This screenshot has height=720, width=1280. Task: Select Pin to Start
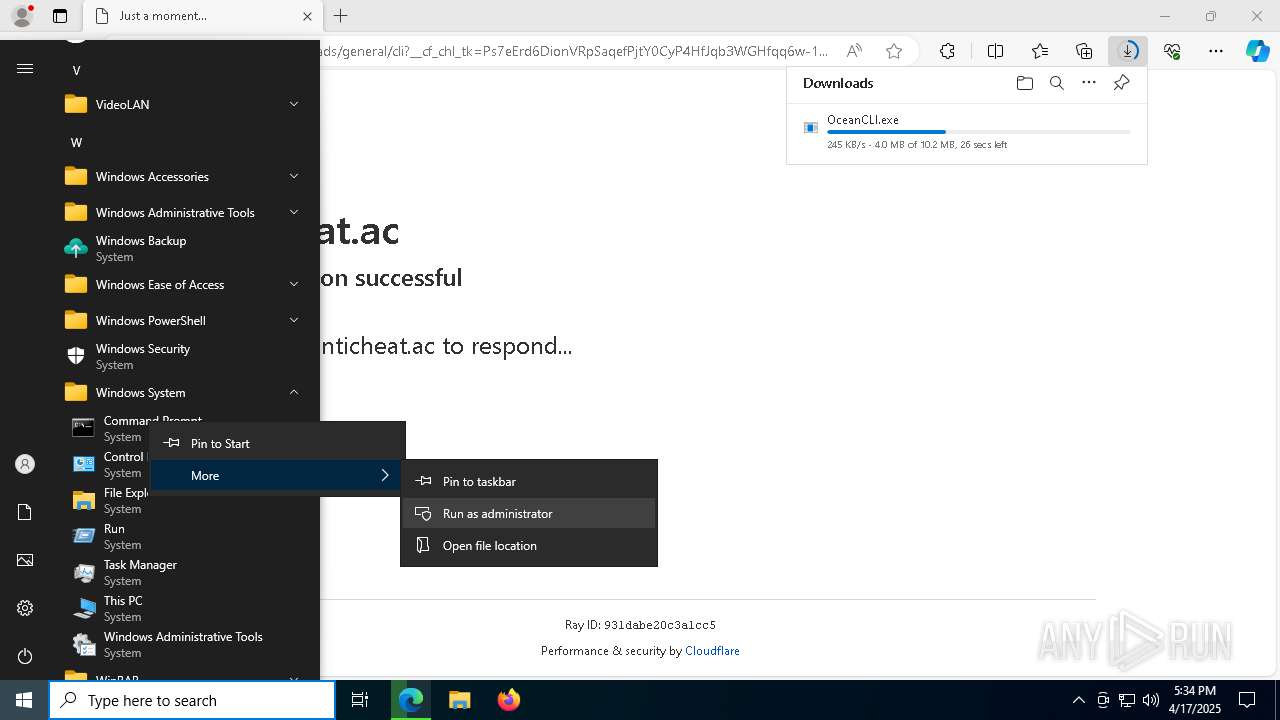click(278, 443)
